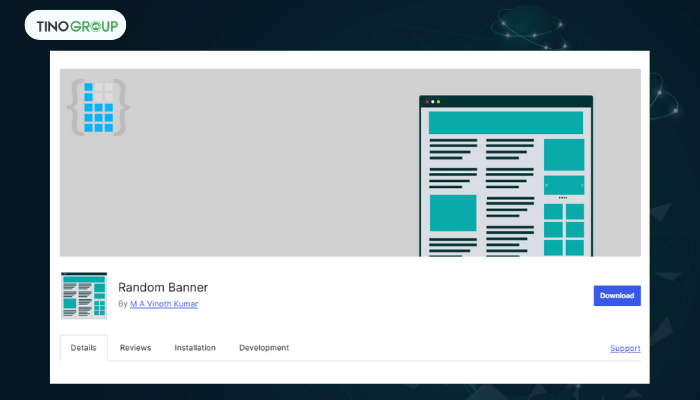Open the Installation tab
This screenshot has width=700, height=400.
[195, 348]
